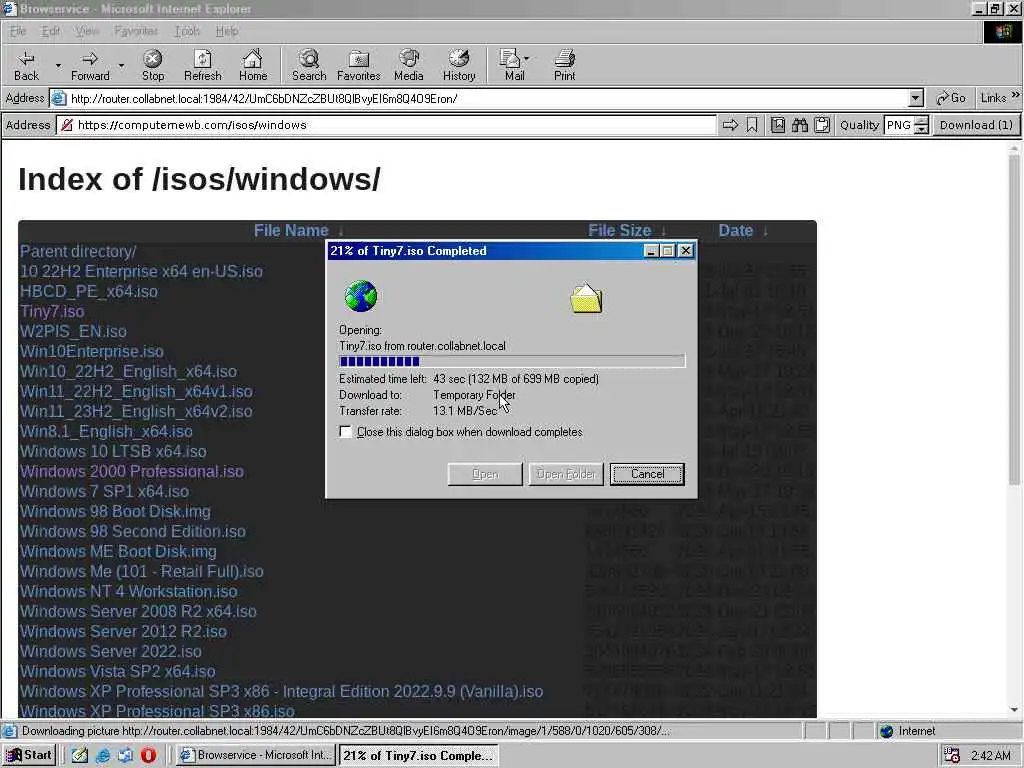Open the Parent directory link
This screenshot has height=768, width=1024.
78,251
